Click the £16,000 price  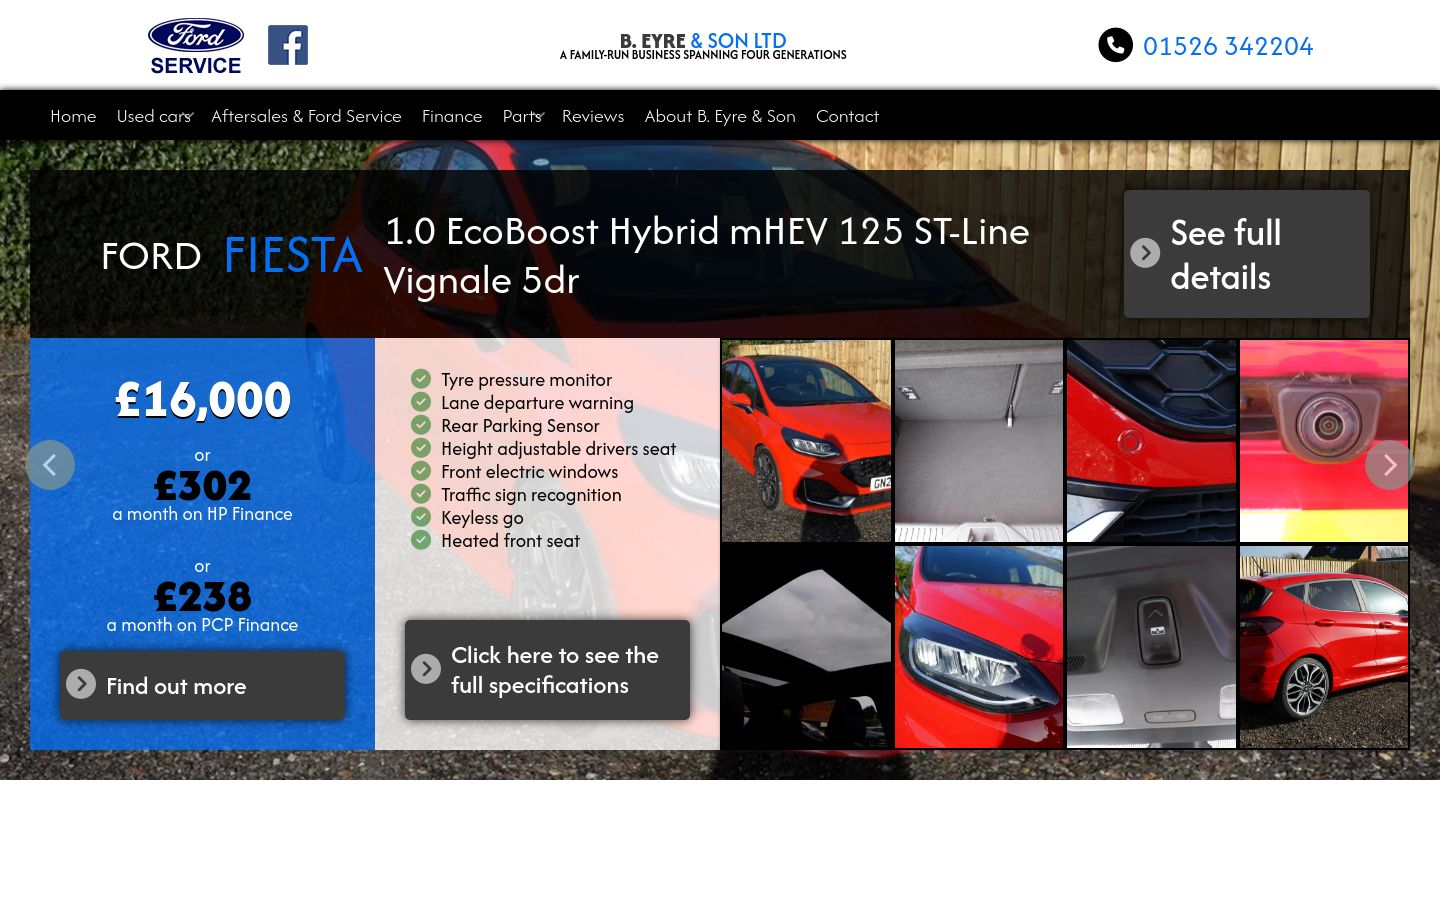203,400
